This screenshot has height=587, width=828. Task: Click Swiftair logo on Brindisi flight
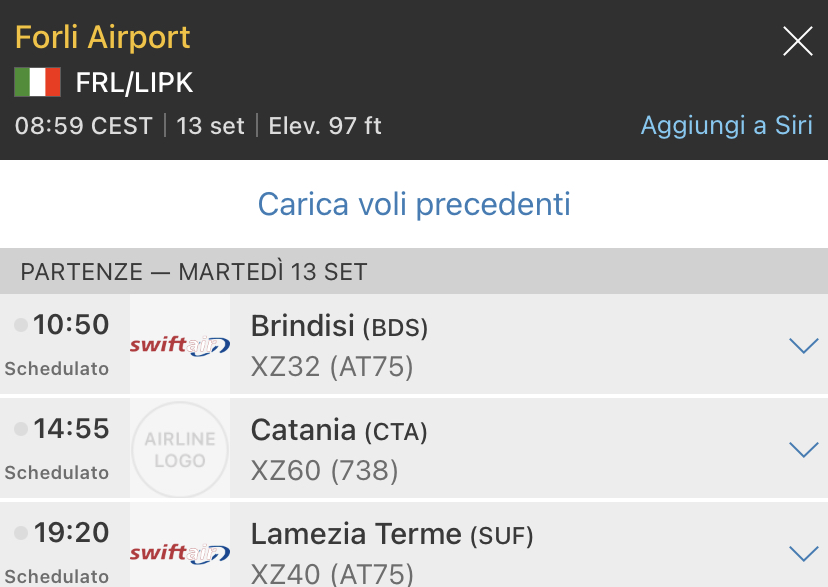(x=180, y=345)
